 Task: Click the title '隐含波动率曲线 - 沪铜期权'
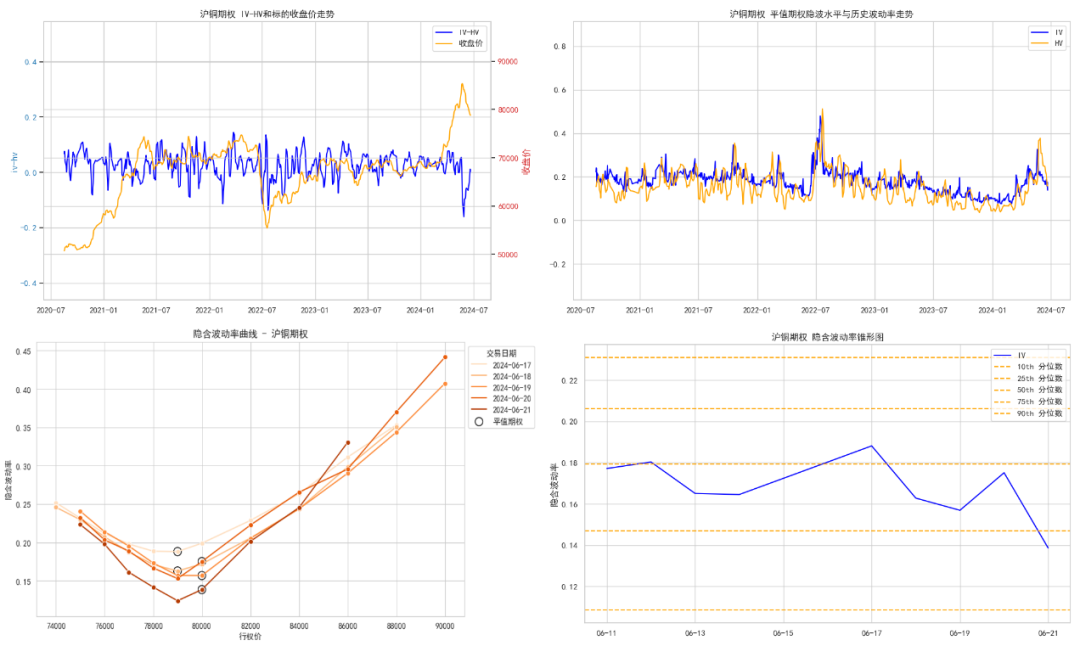250,334
